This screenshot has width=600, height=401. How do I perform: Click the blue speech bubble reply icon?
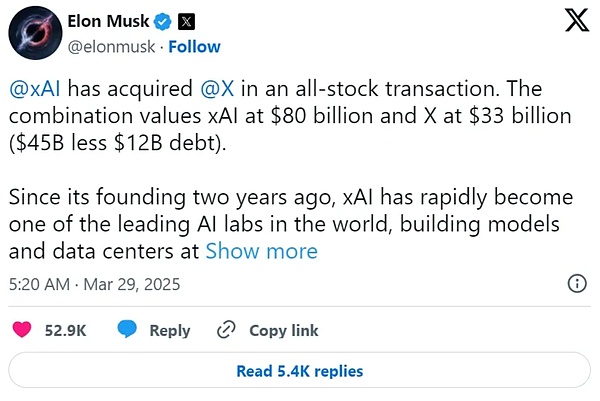127,329
